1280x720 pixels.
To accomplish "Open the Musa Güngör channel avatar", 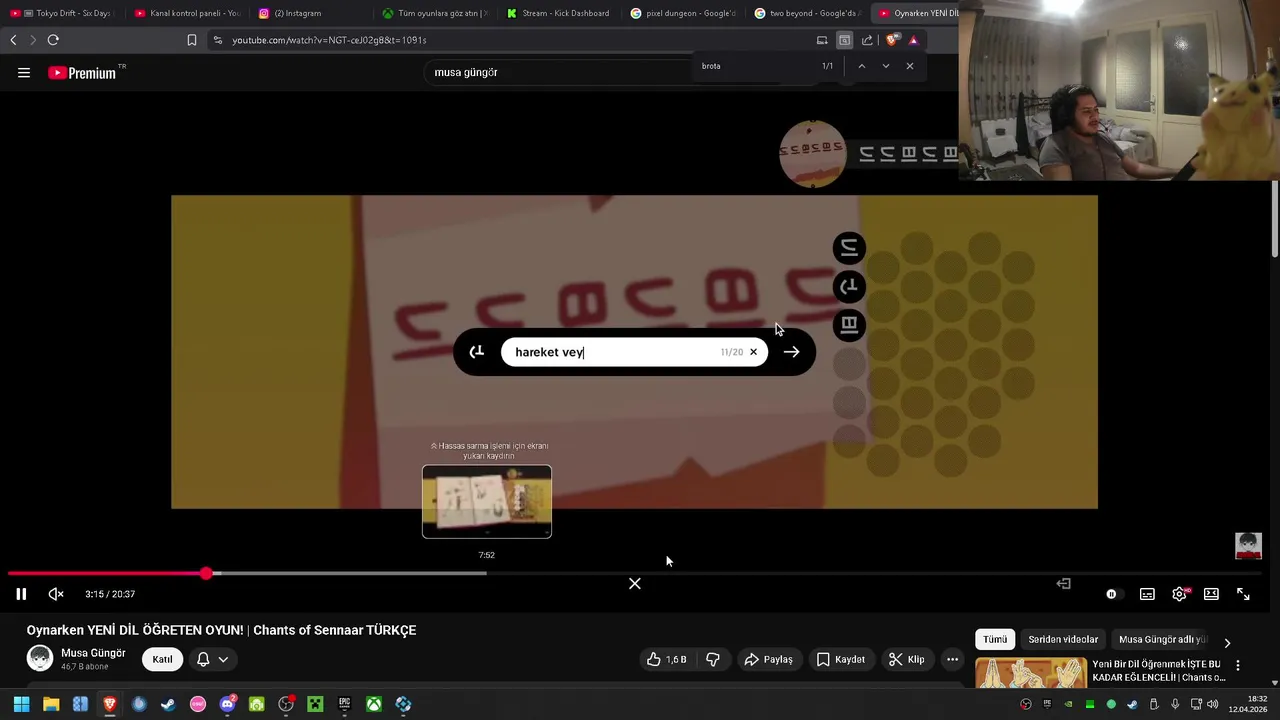I will tap(40, 658).
